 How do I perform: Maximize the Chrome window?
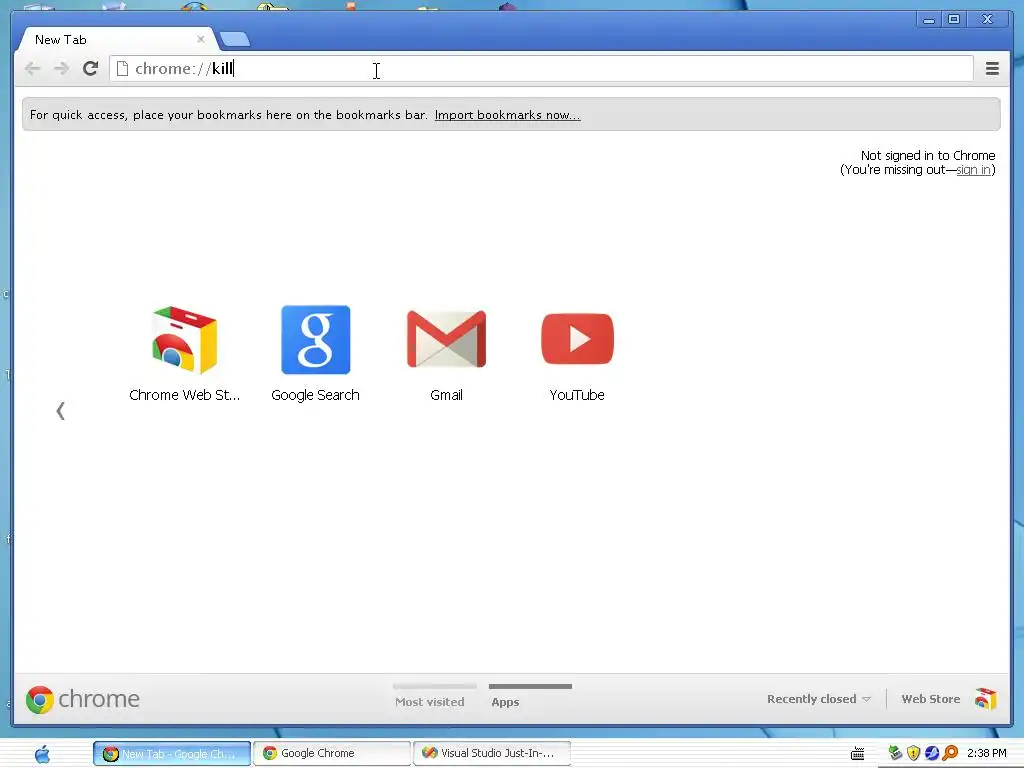coord(954,20)
